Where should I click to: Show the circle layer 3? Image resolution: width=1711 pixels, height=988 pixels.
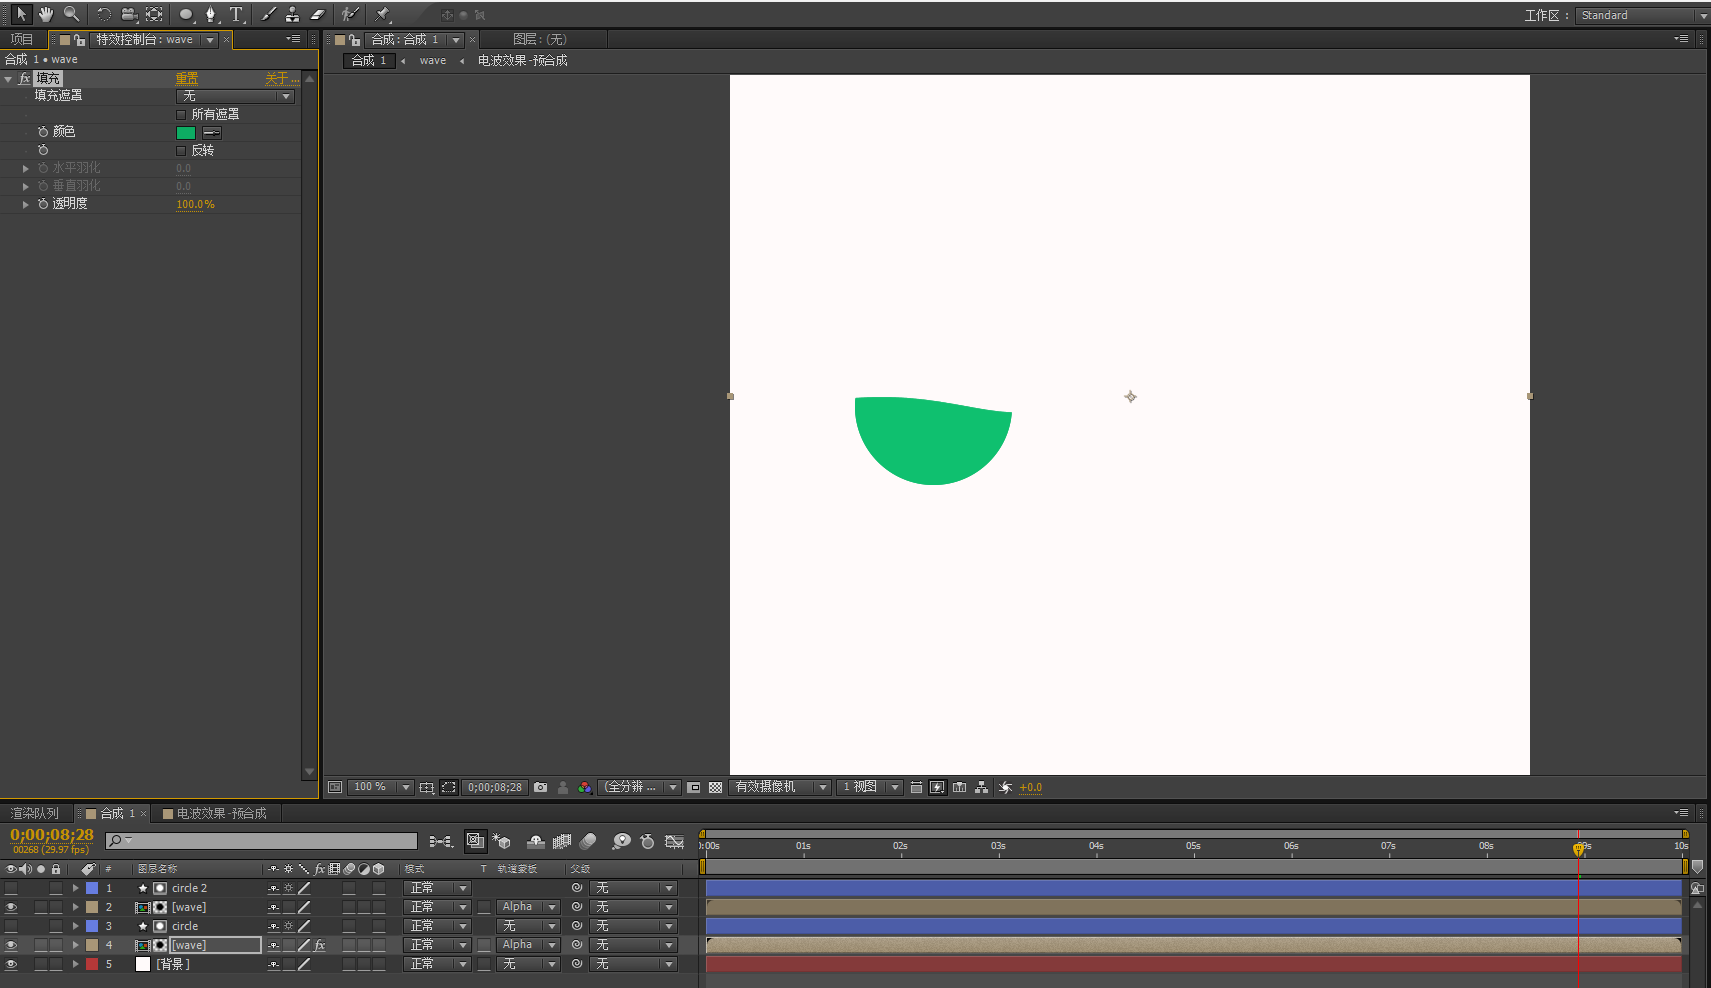(11, 926)
